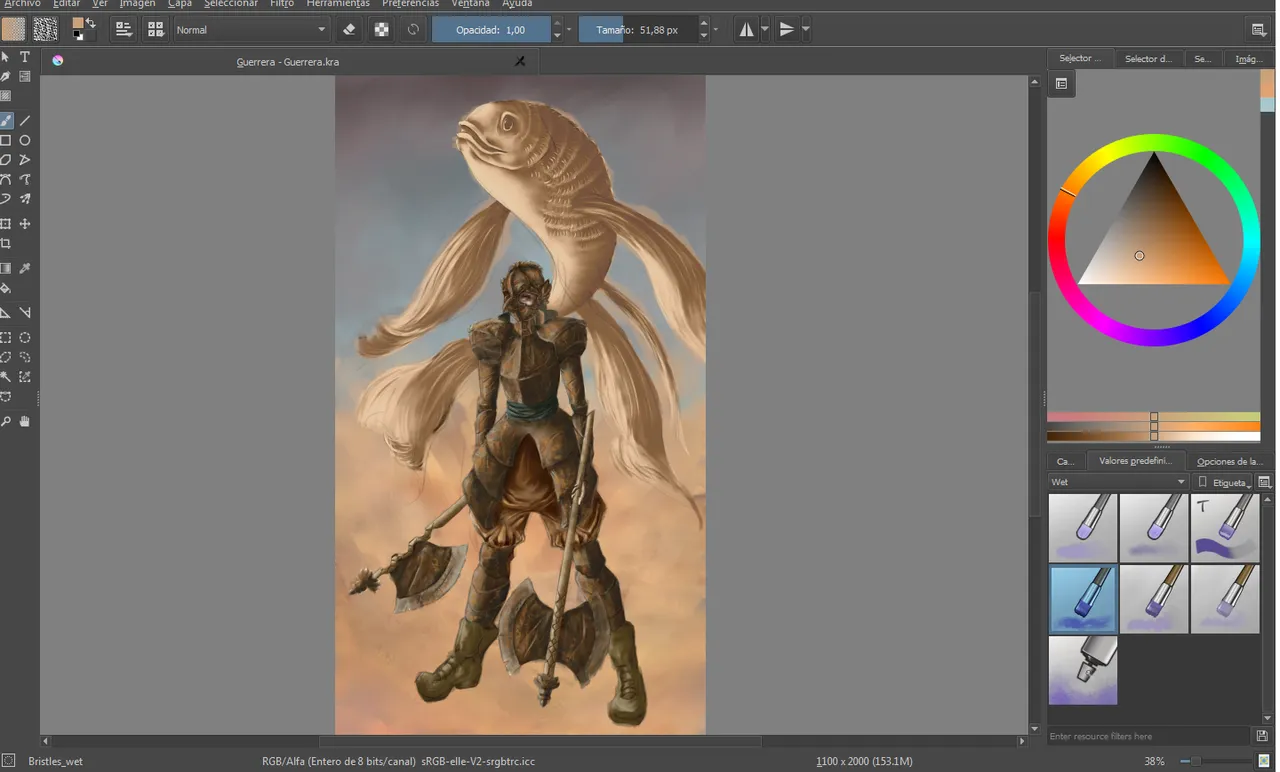Select the paint tube brush preset
The height and width of the screenshot is (772, 1280).
(1083, 671)
